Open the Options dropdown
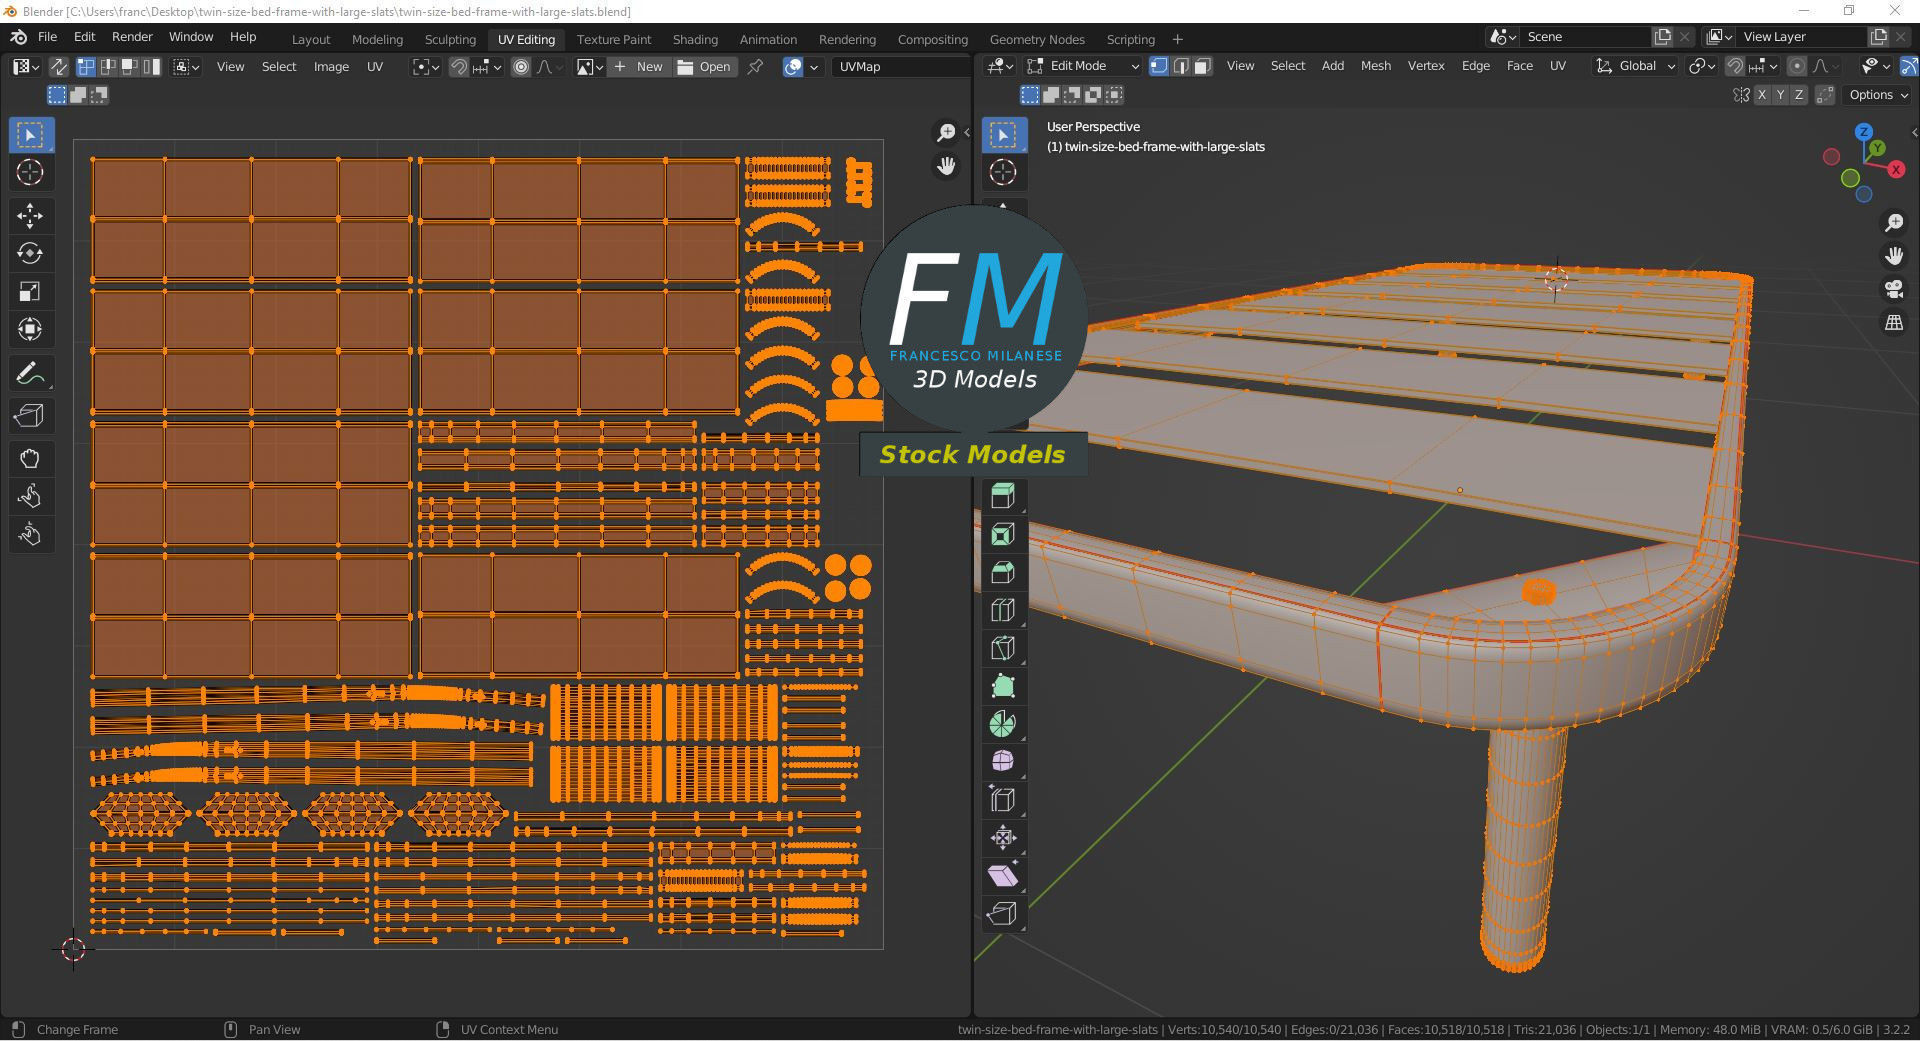This screenshot has height=1041, width=1920. coord(1879,95)
